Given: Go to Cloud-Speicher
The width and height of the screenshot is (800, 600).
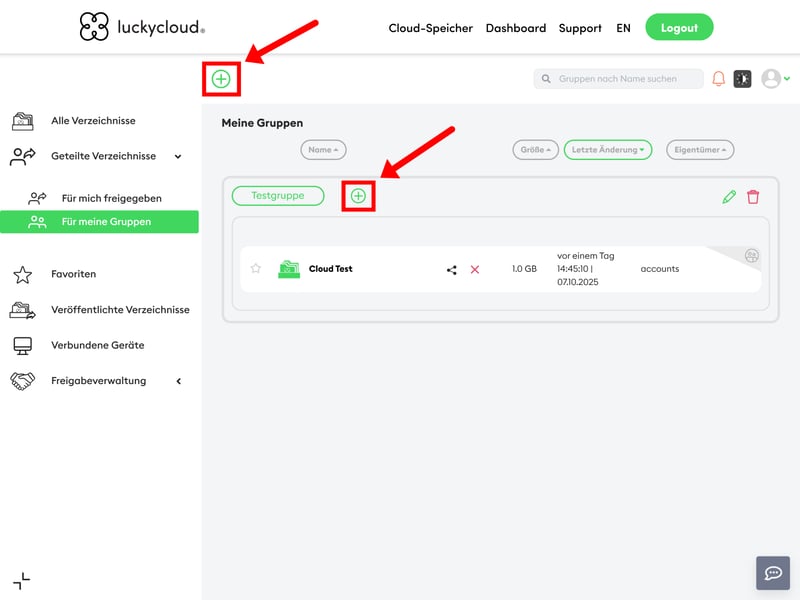Looking at the screenshot, I should (431, 28).
